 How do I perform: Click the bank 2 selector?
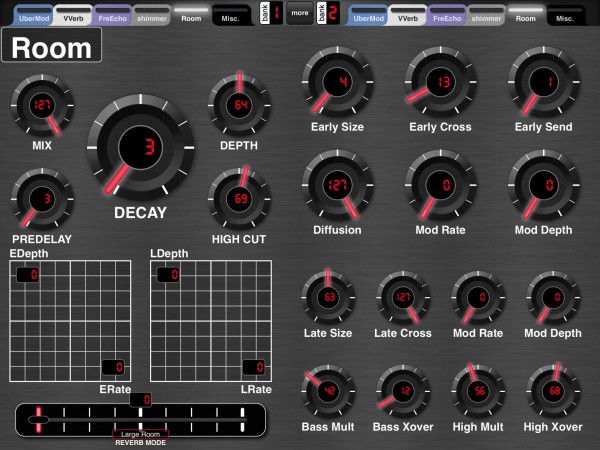[x=328, y=13]
